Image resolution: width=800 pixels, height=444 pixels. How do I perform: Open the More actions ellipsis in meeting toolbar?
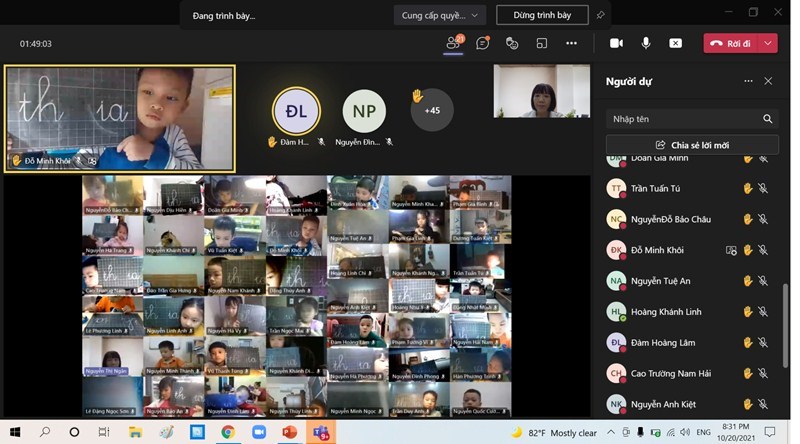point(571,43)
